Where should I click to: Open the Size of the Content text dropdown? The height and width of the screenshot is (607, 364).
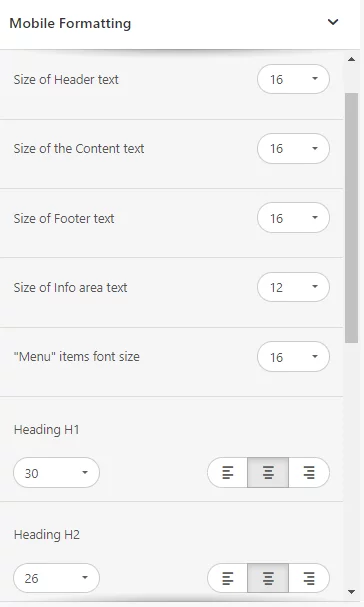293,148
